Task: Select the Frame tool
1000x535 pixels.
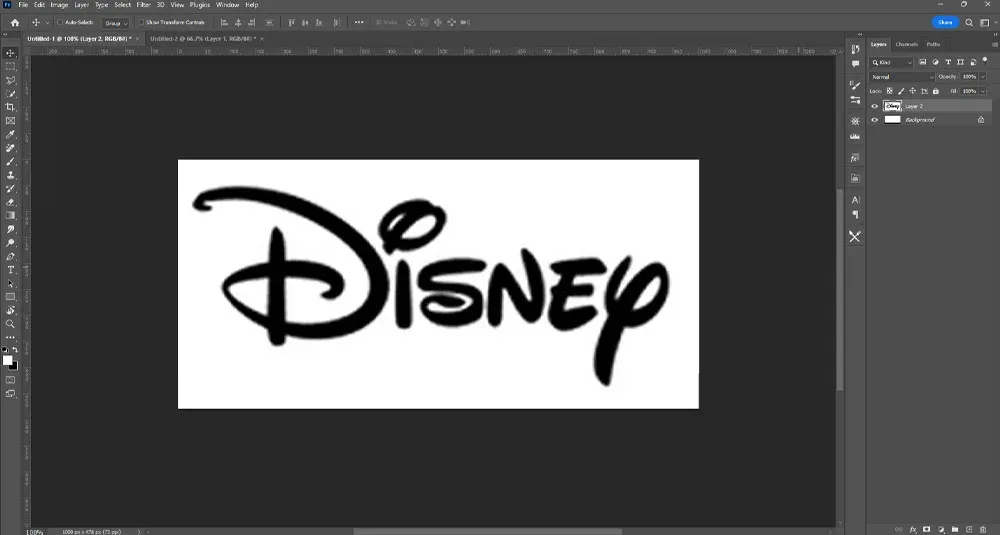Action: click(x=10, y=121)
